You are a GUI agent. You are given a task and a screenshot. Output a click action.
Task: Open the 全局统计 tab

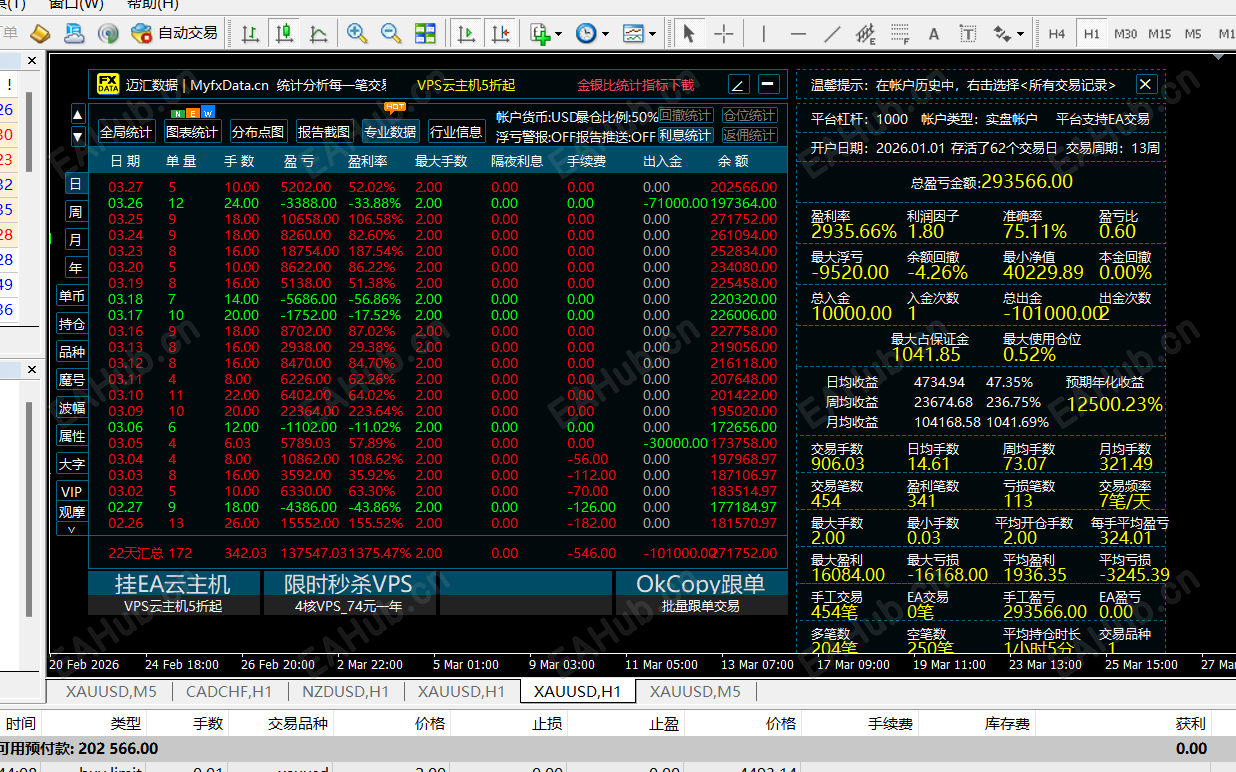[x=126, y=131]
